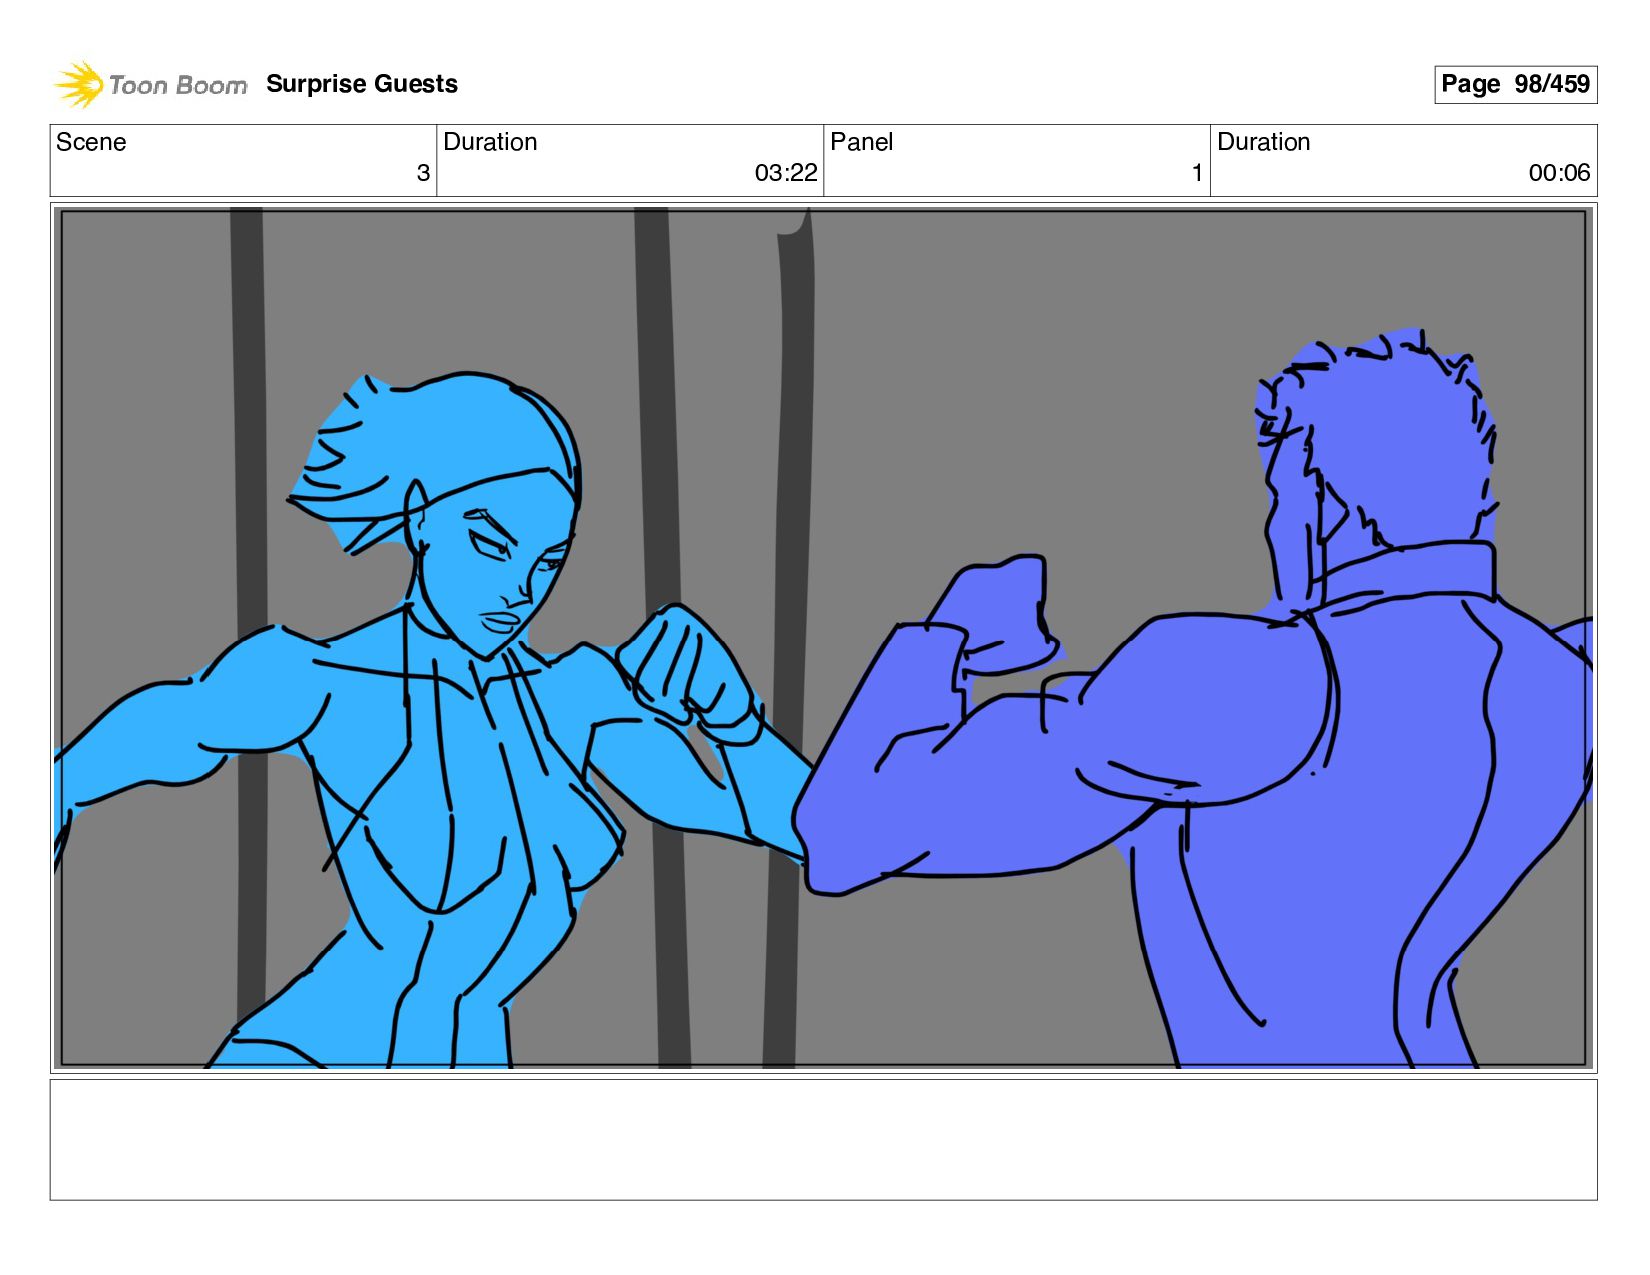
Task: Click the 'Panel' header label
Action: click(x=861, y=142)
